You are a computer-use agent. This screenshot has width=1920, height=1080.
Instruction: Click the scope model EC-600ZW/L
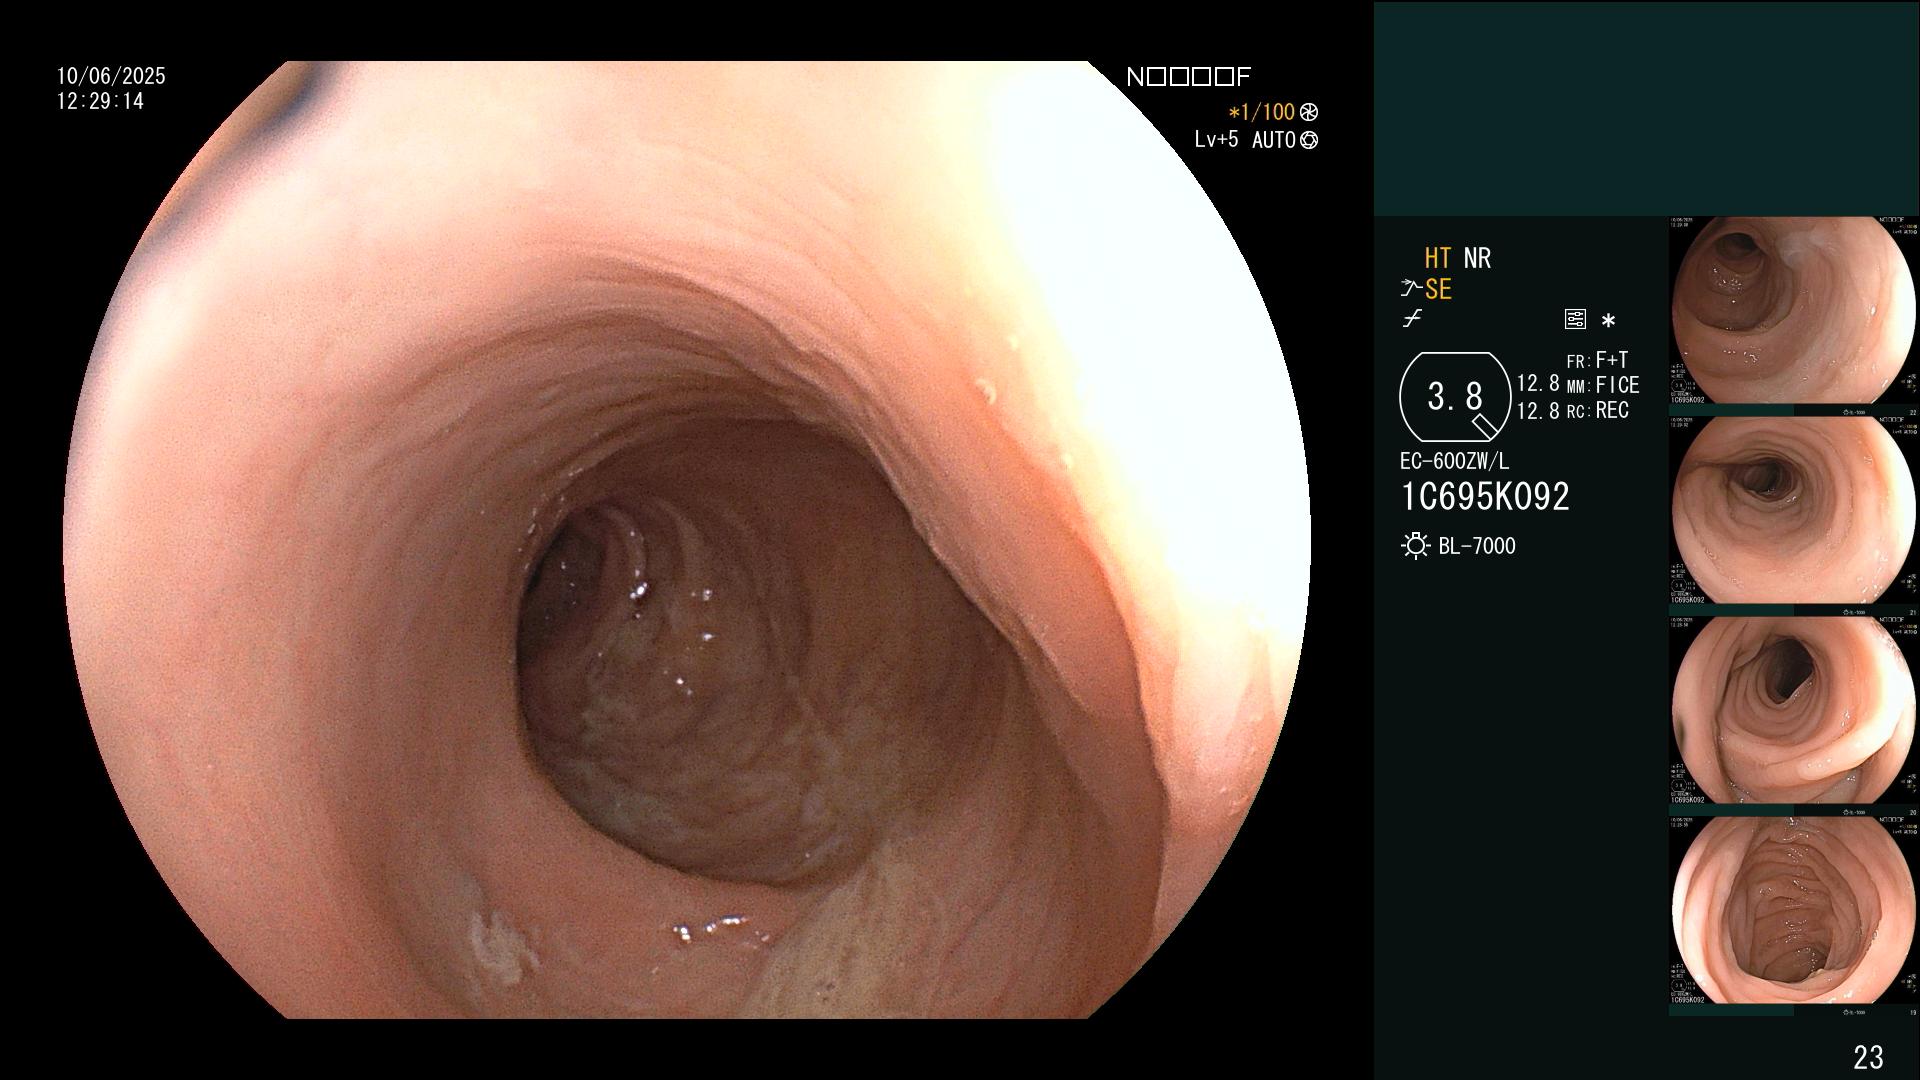click(1455, 461)
